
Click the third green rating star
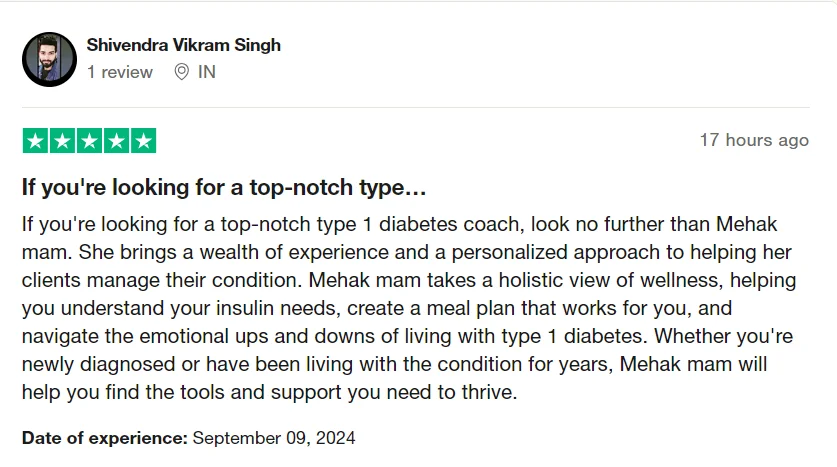[x=89, y=140]
